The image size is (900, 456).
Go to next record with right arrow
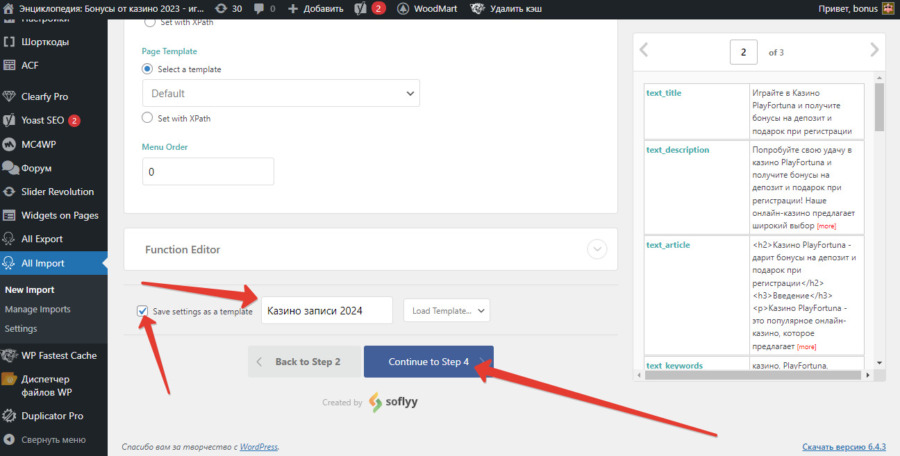[874, 50]
